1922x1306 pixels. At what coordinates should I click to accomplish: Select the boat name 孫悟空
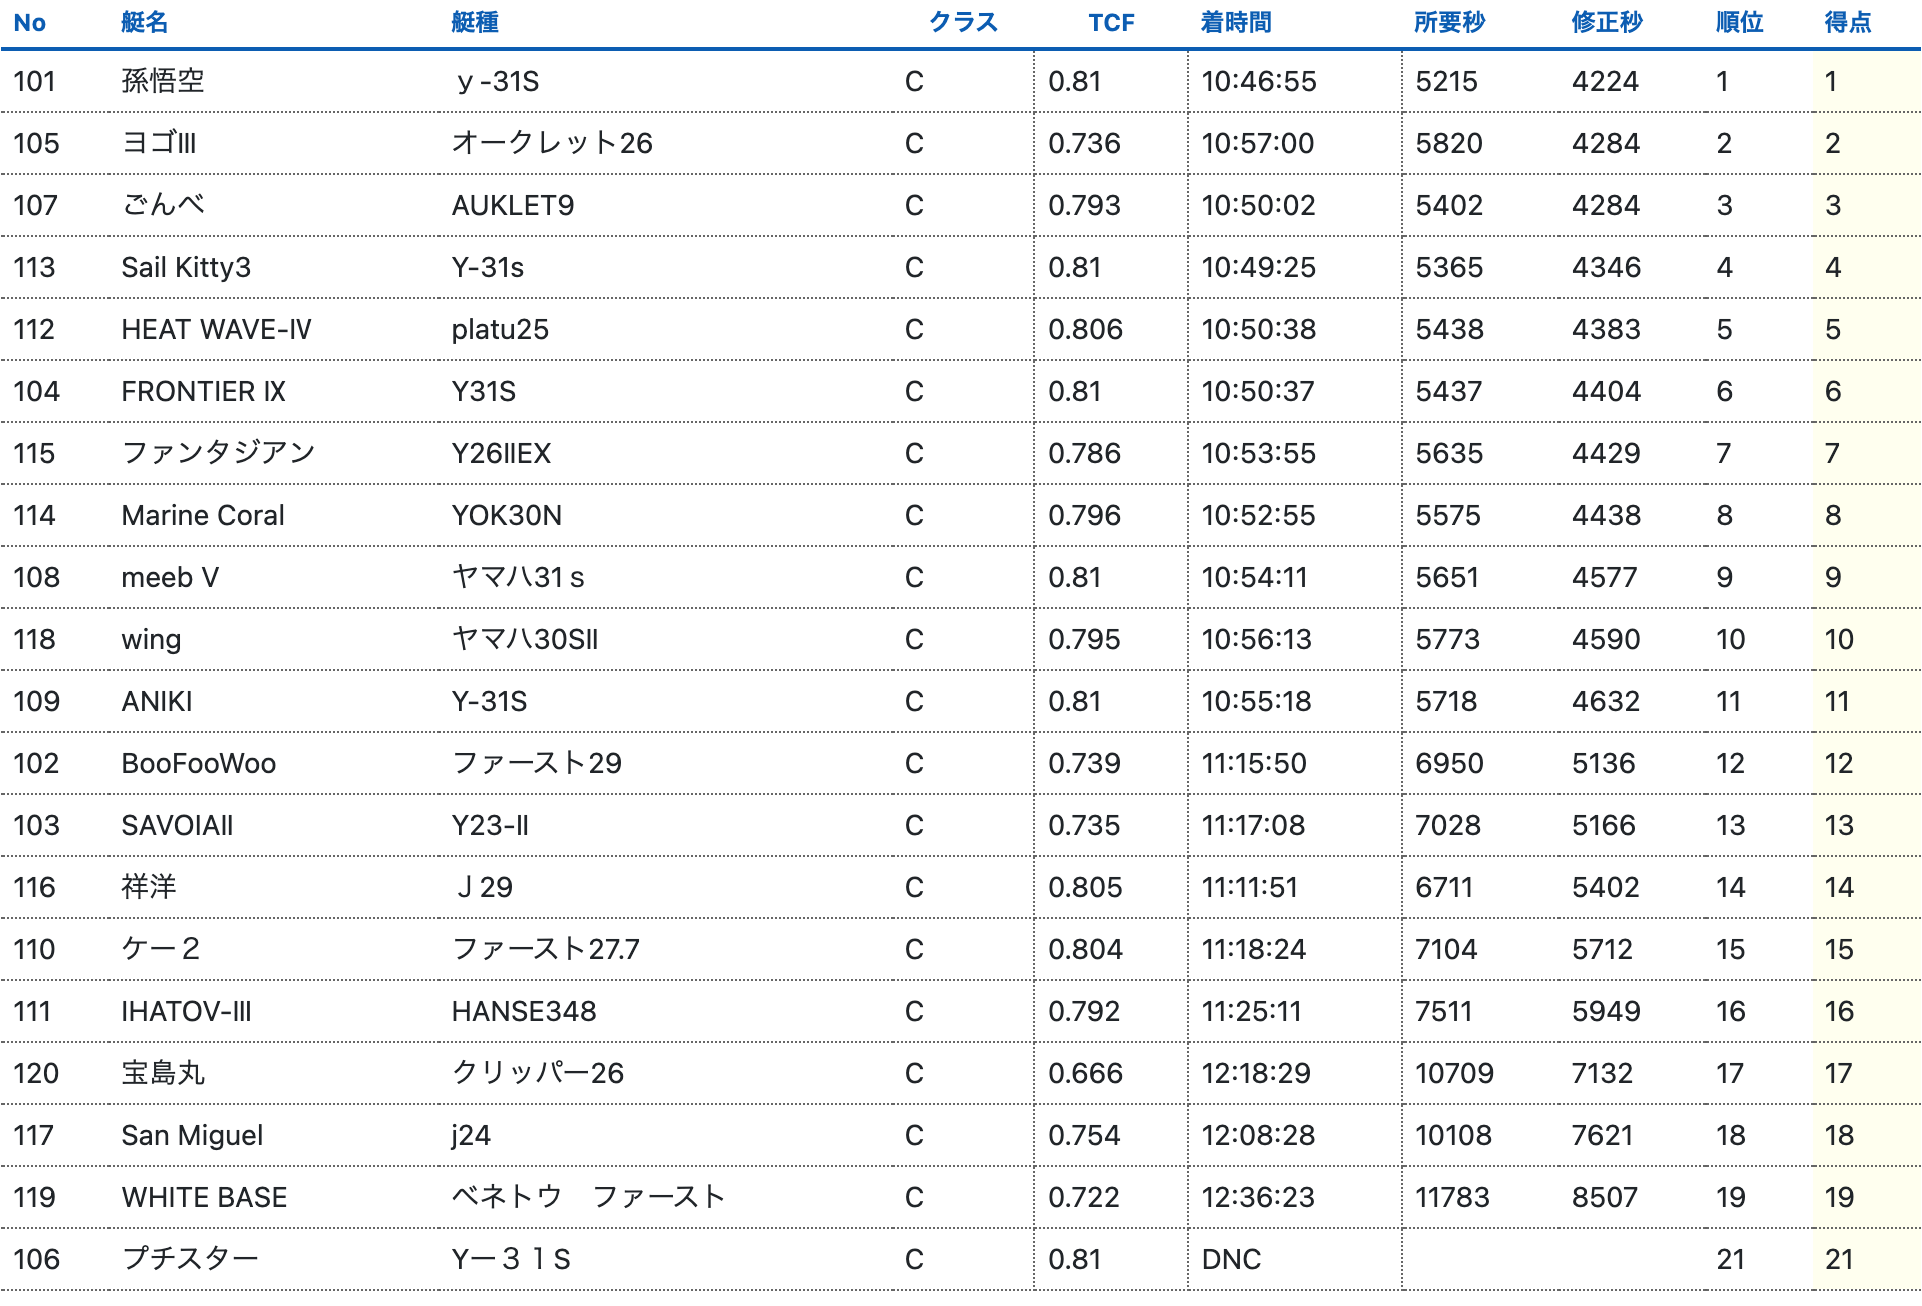click(163, 81)
